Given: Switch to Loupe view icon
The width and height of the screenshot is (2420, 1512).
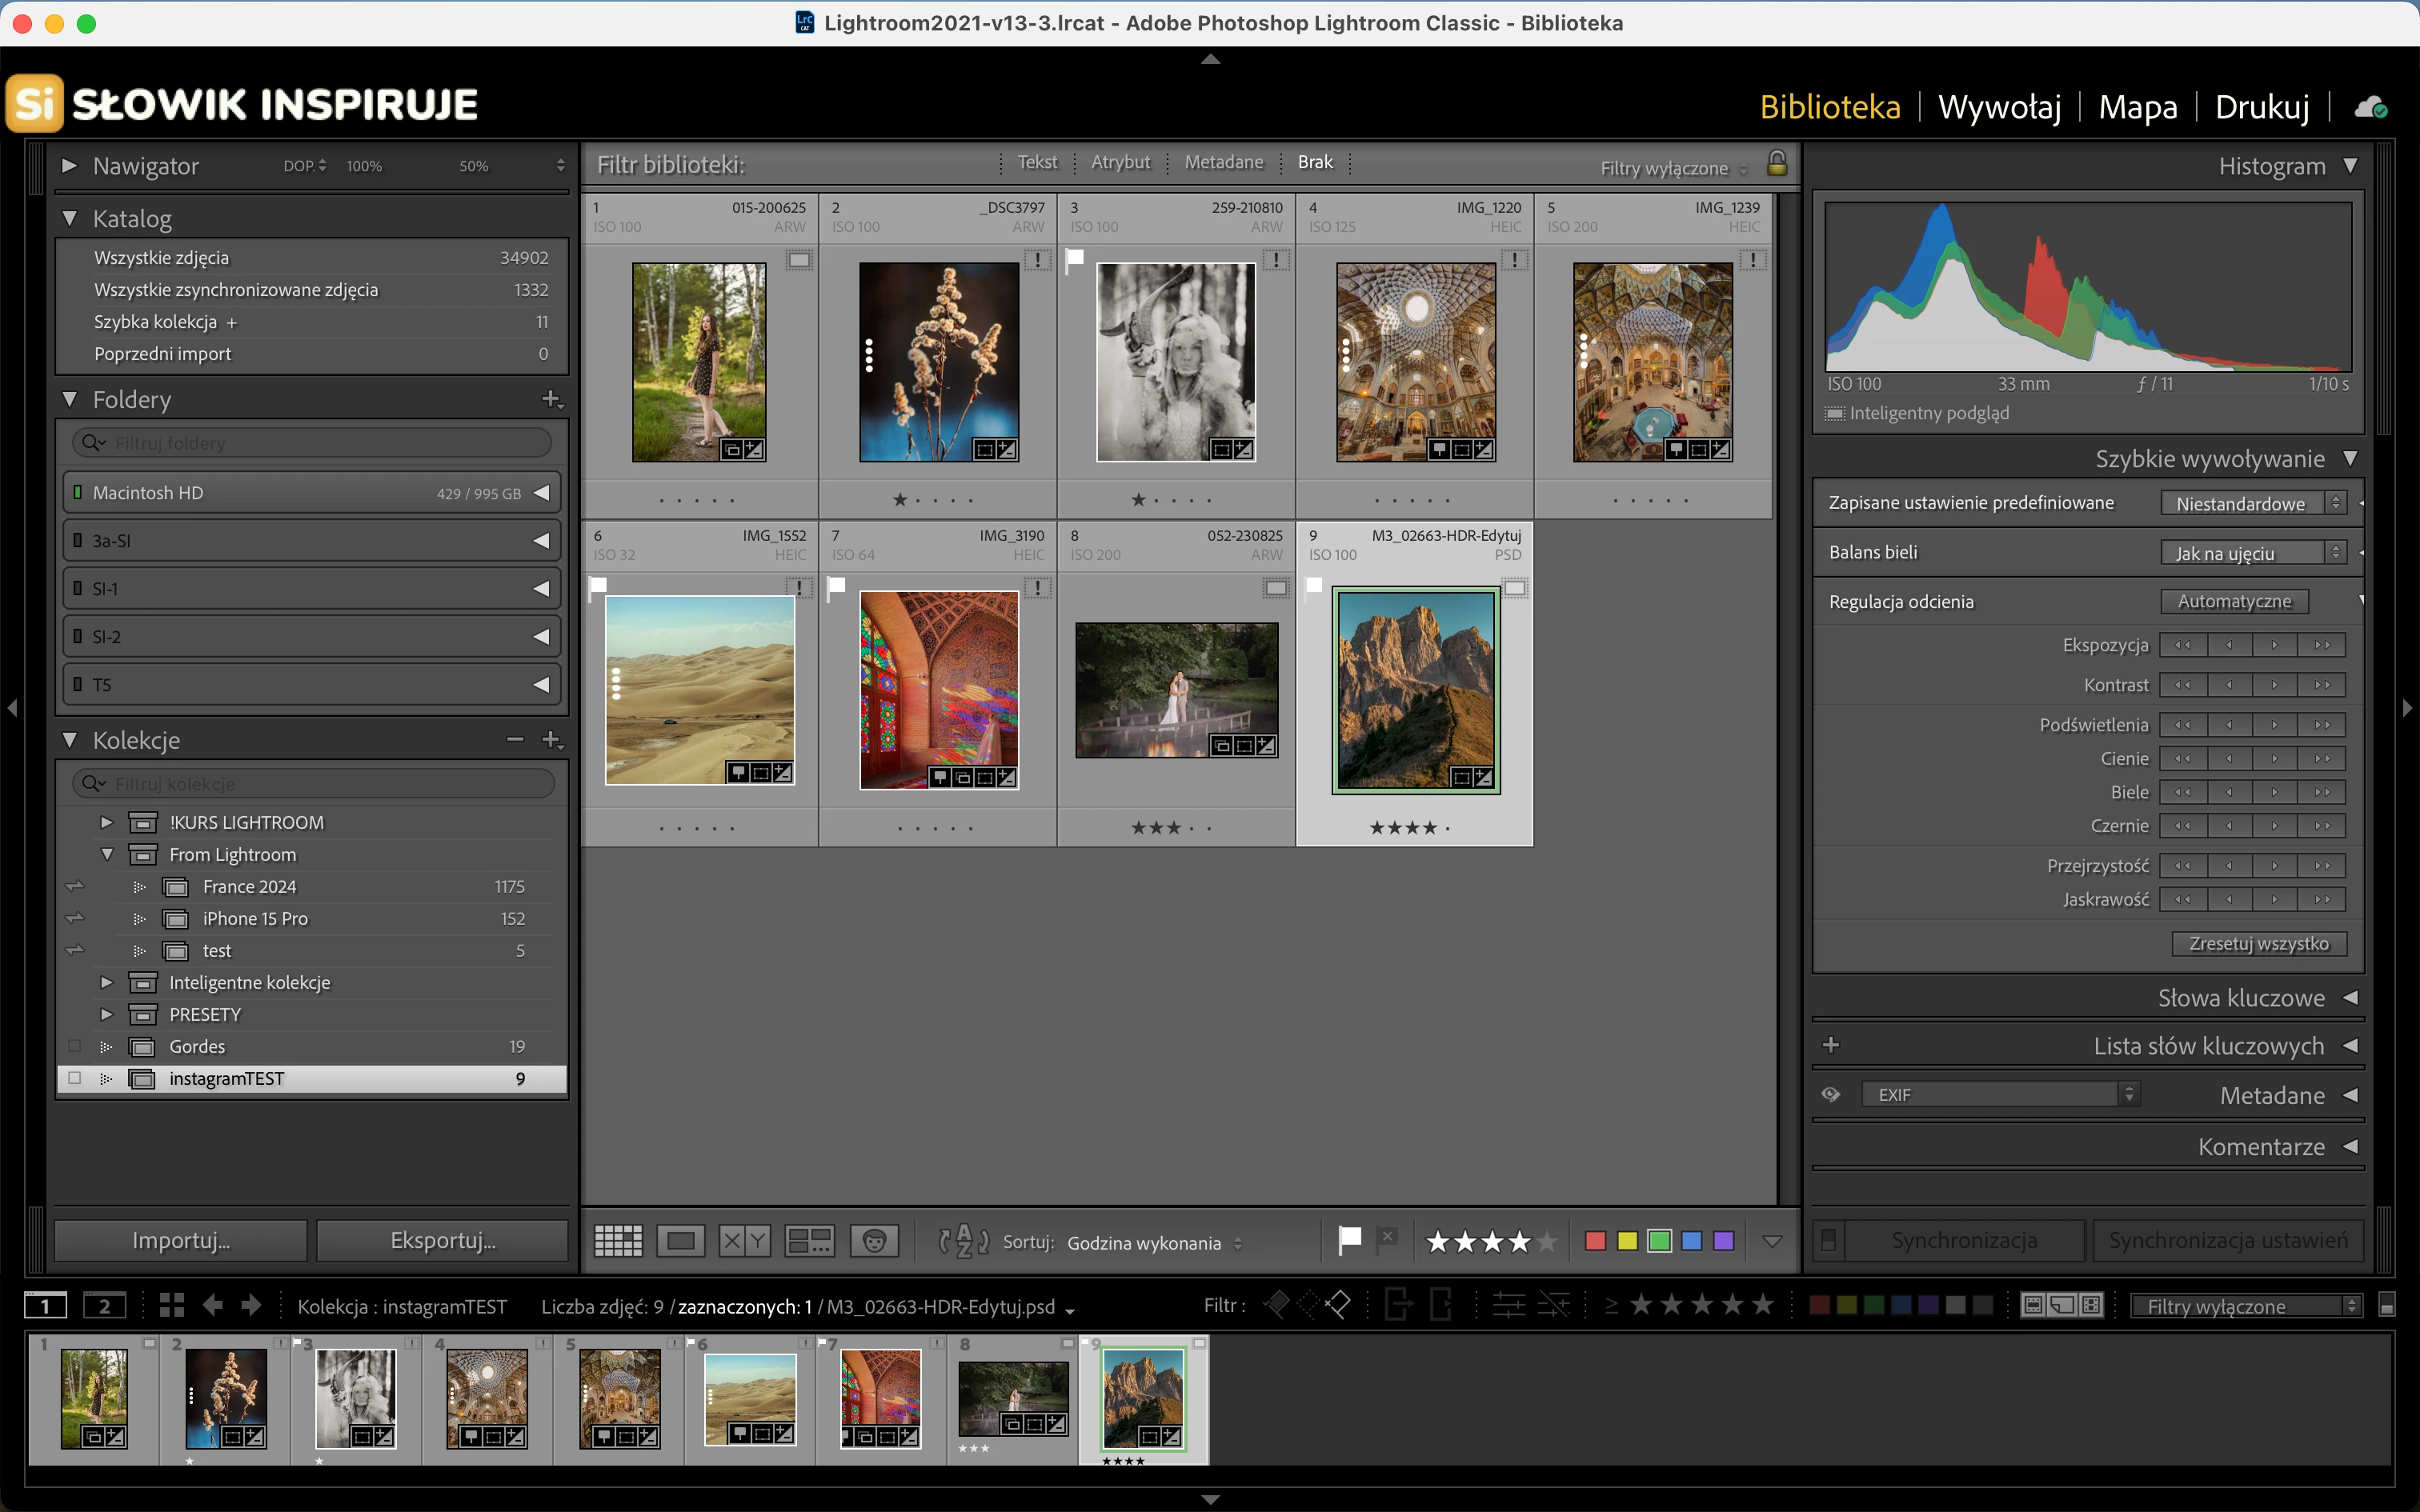Looking at the screenshot, I should click(x=681, y=1241).
